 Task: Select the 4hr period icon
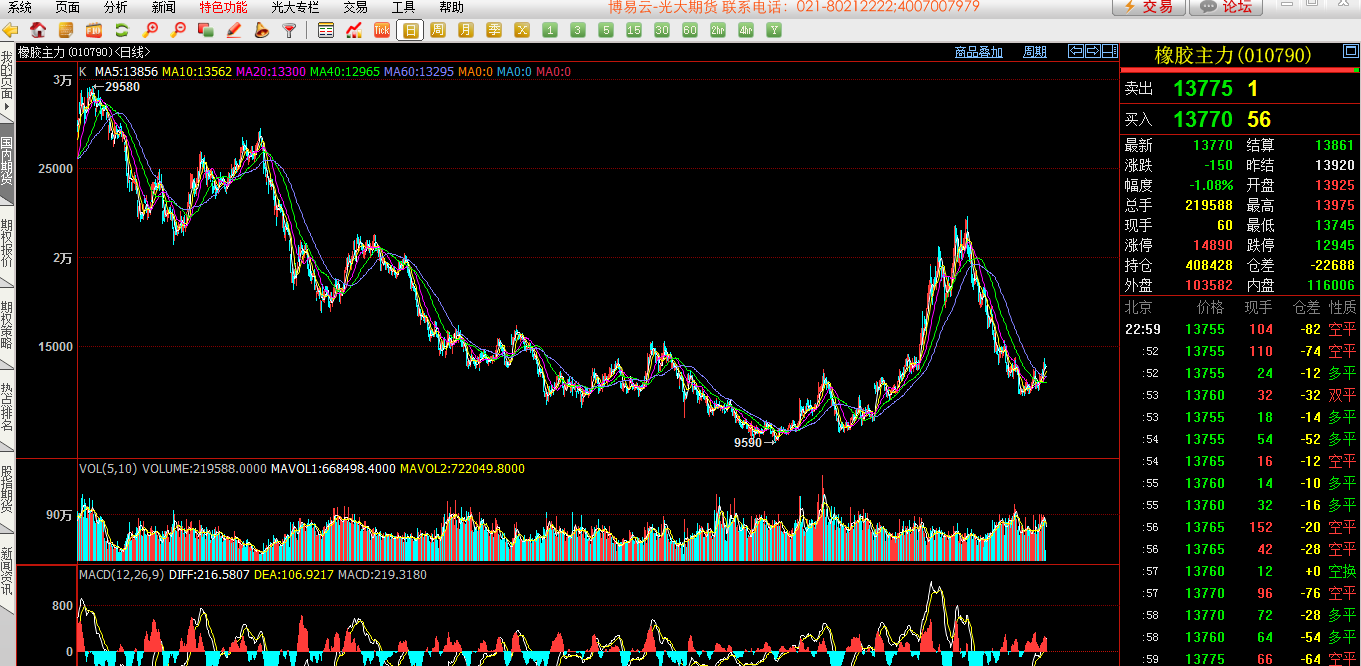746,30
